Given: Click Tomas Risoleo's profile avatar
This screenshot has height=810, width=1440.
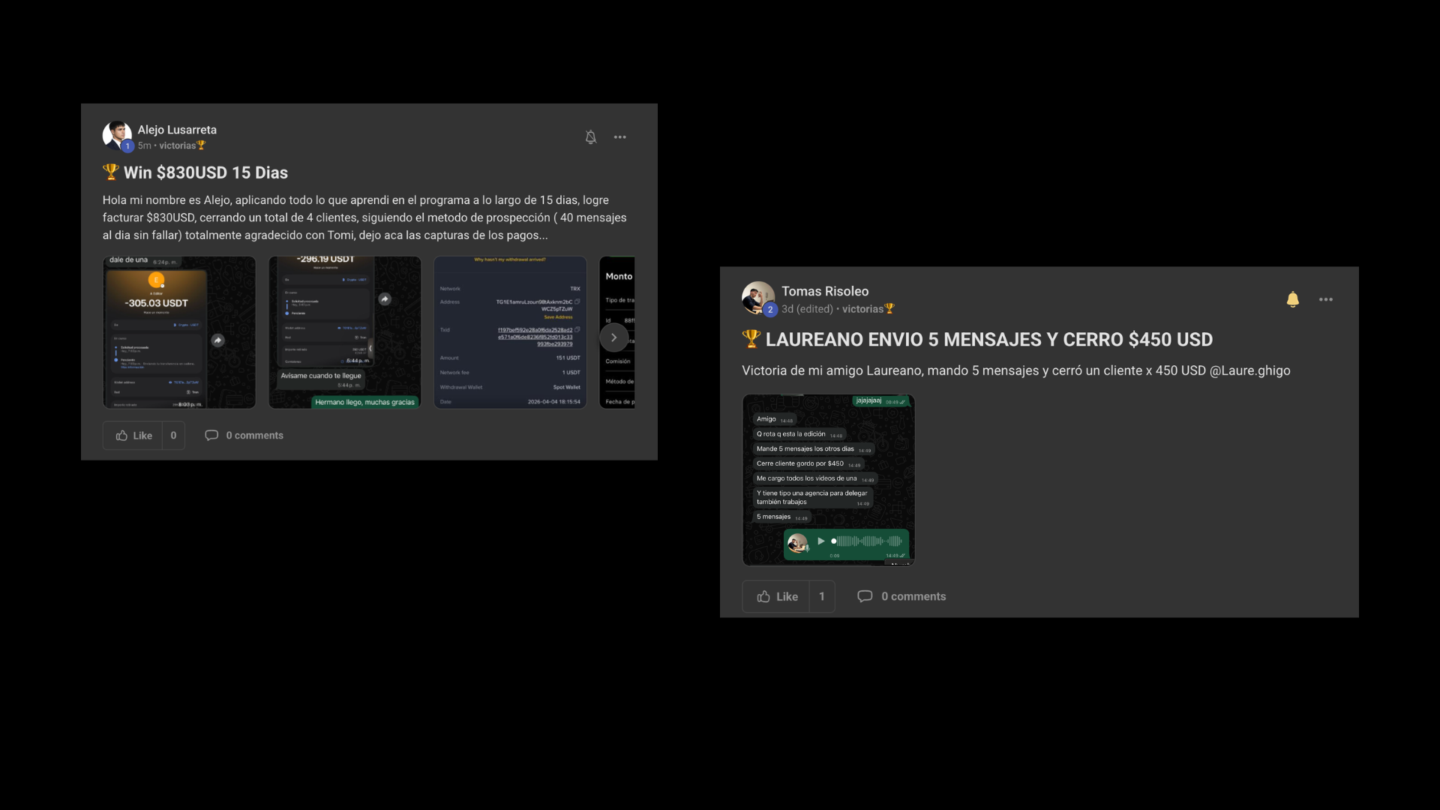Looking at the screenshot, I should 758,298.
